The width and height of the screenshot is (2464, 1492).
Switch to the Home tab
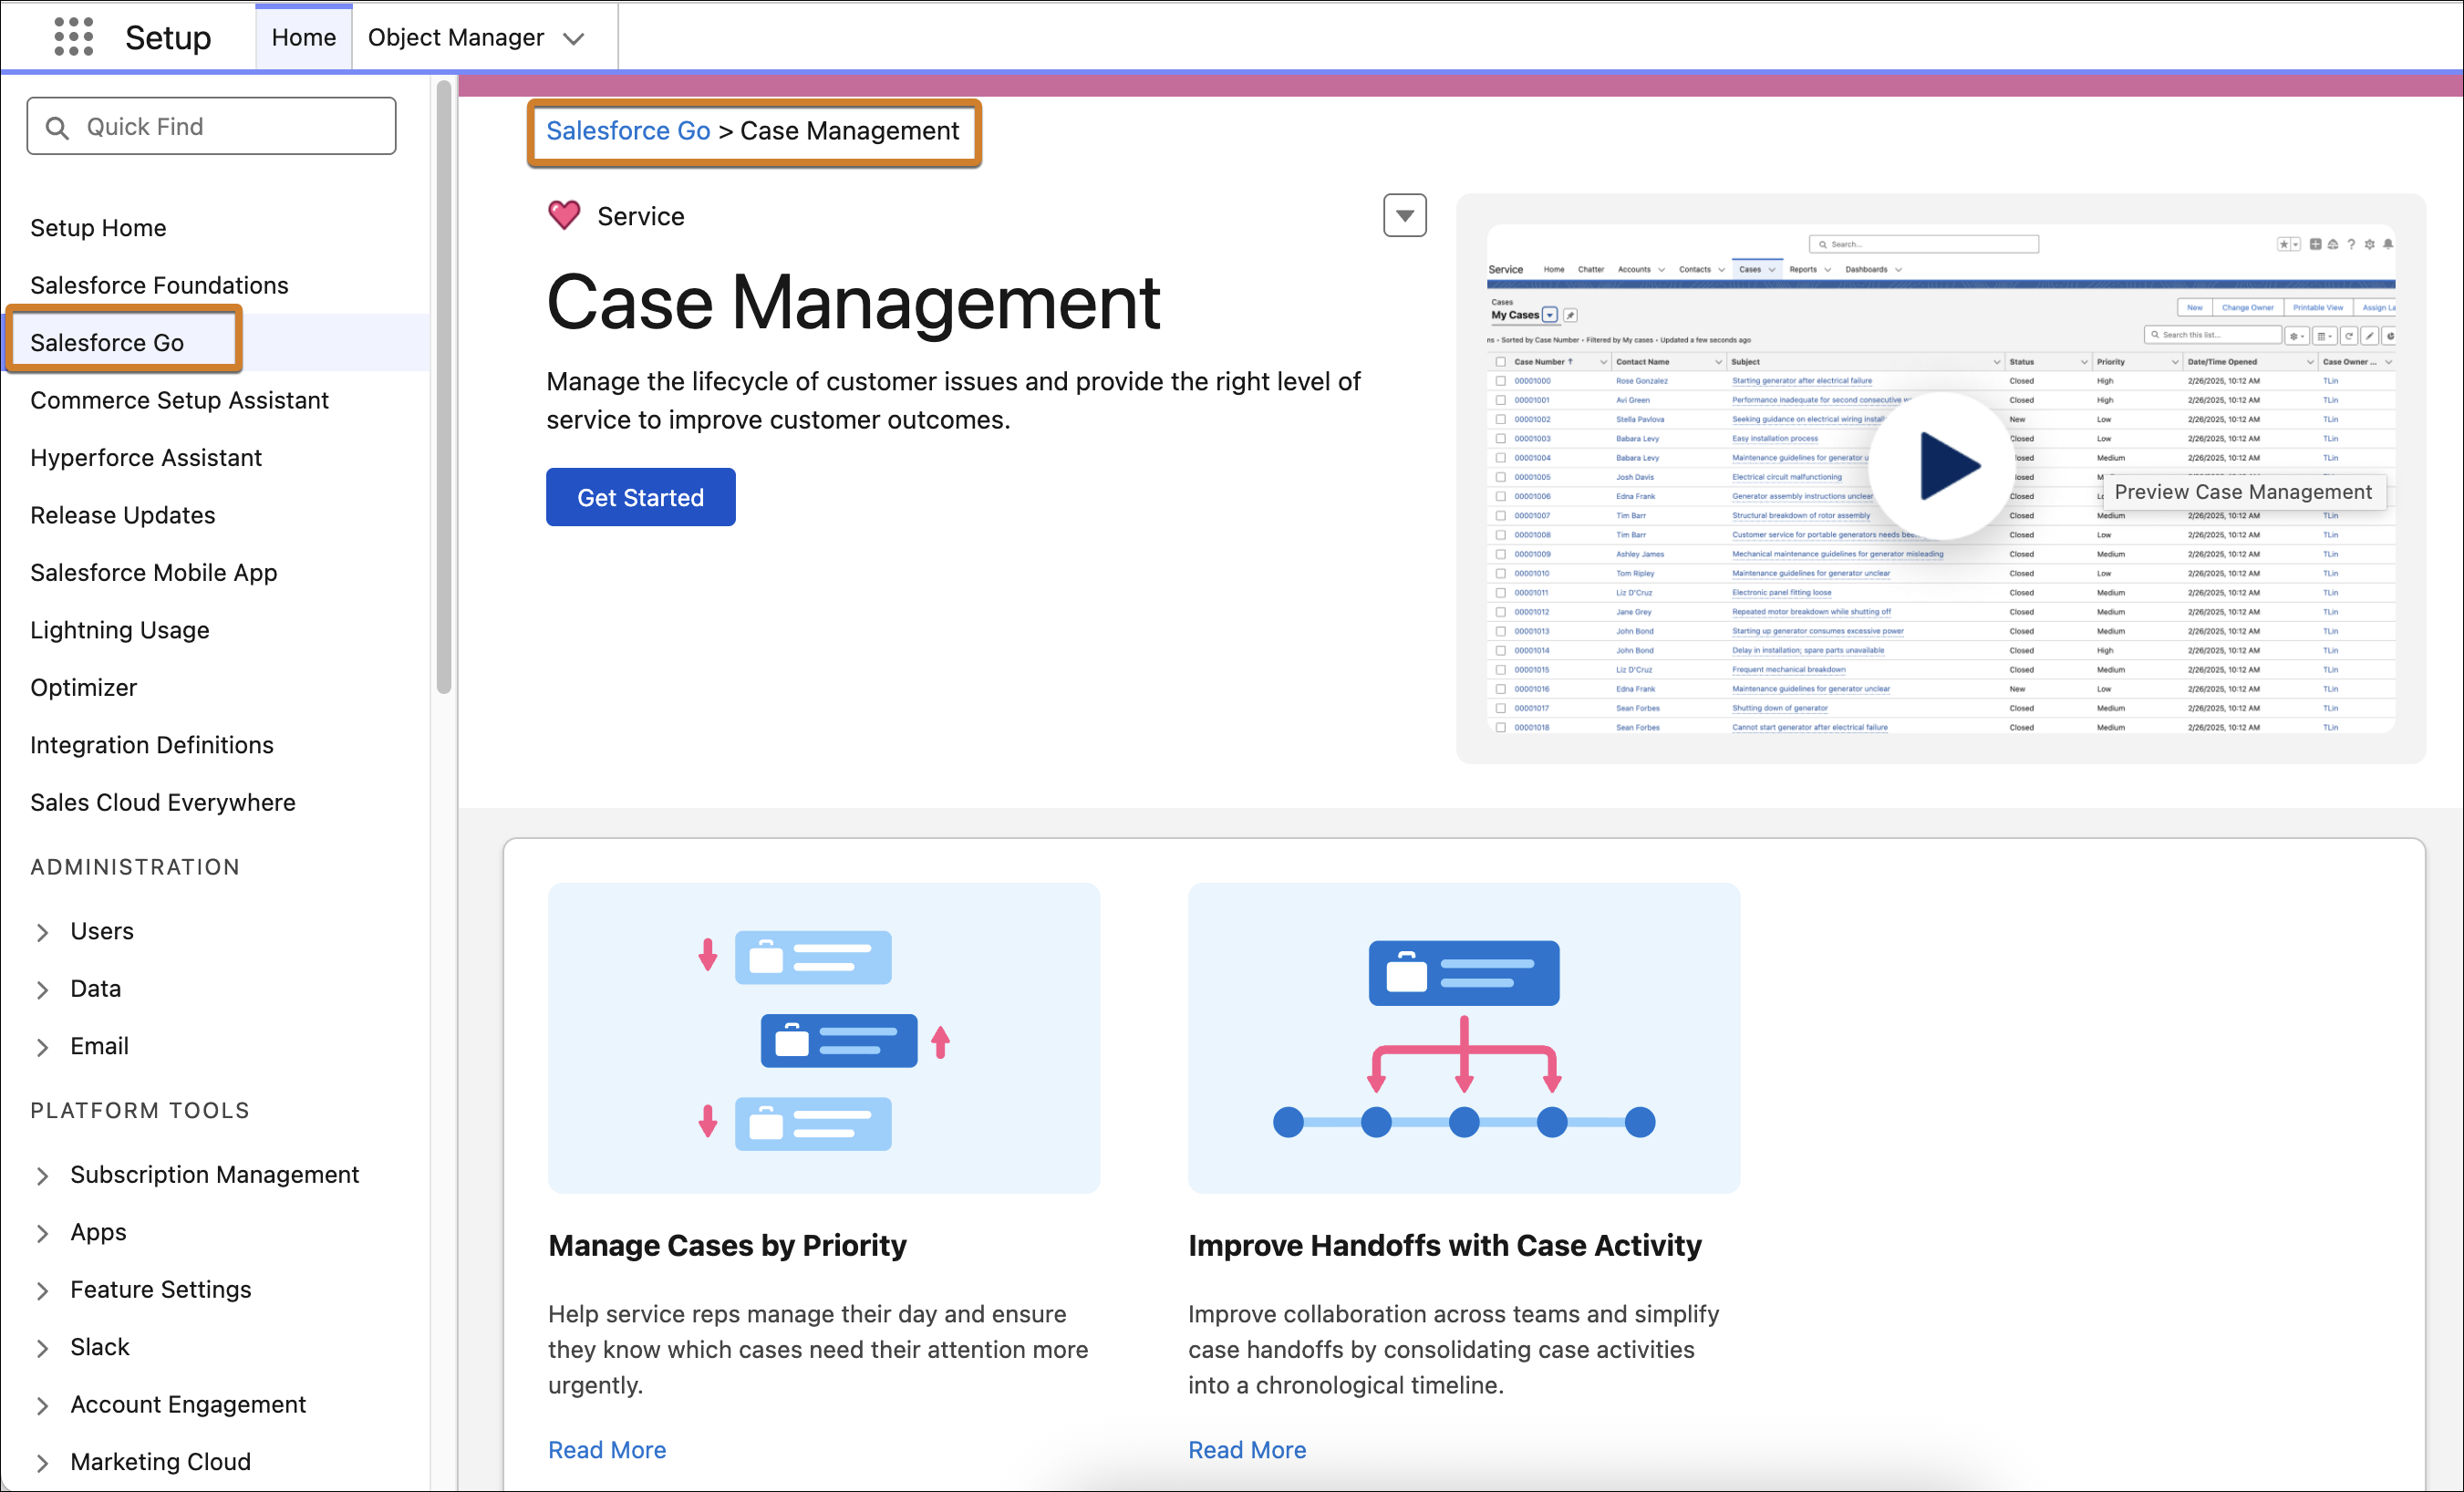(304, 37)
